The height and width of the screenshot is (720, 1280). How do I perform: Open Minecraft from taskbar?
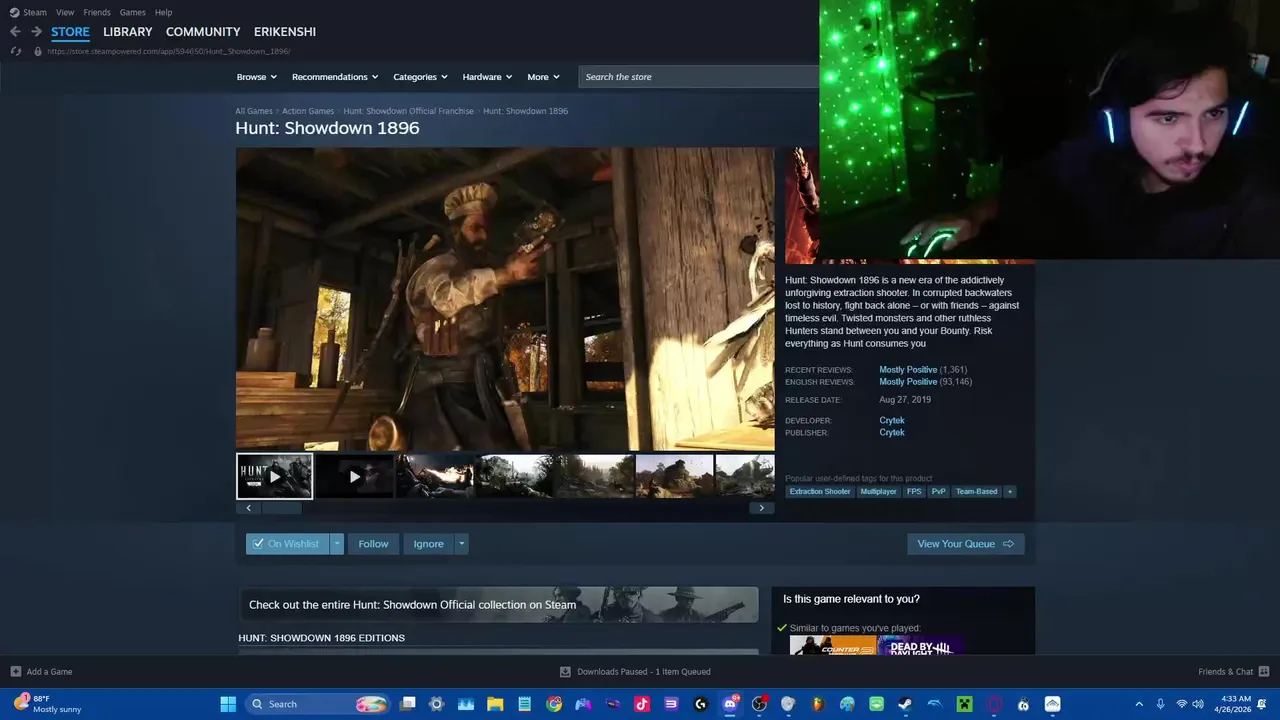[x=964, y=704]
